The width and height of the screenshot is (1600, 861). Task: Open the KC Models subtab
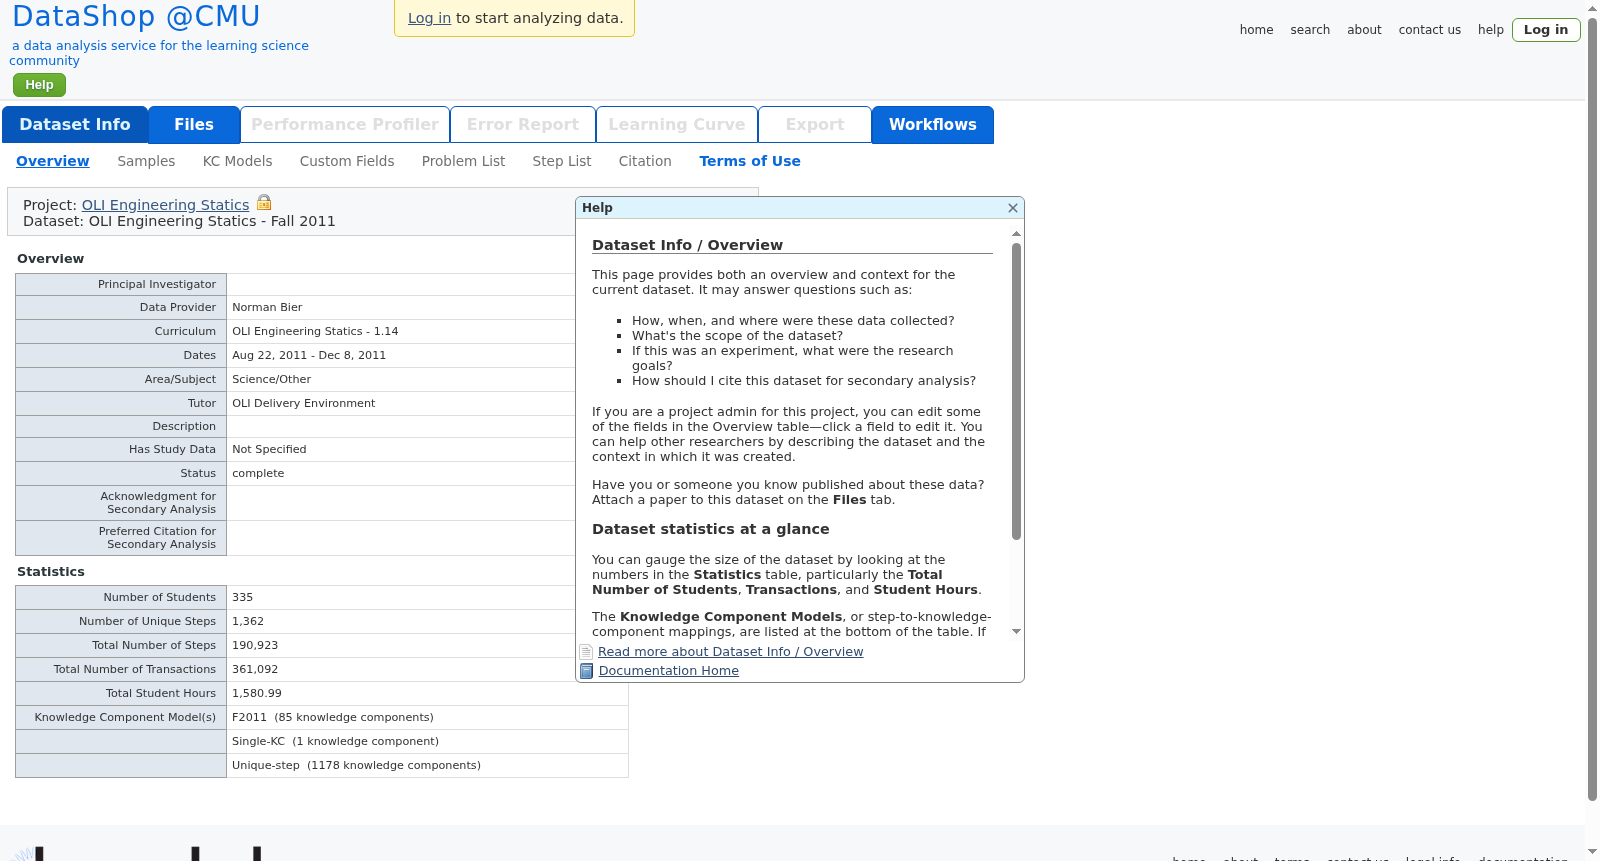(x=237, y=161)
